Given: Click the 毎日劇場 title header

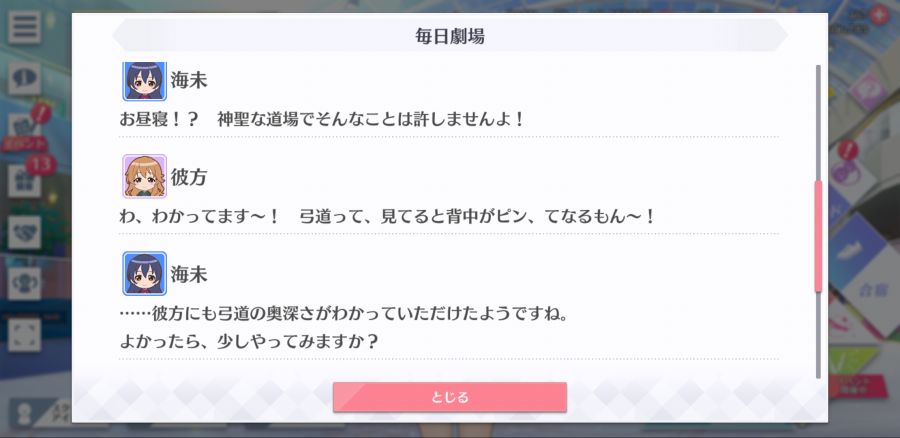Looking at the screenshot, I should click(449, 36).
